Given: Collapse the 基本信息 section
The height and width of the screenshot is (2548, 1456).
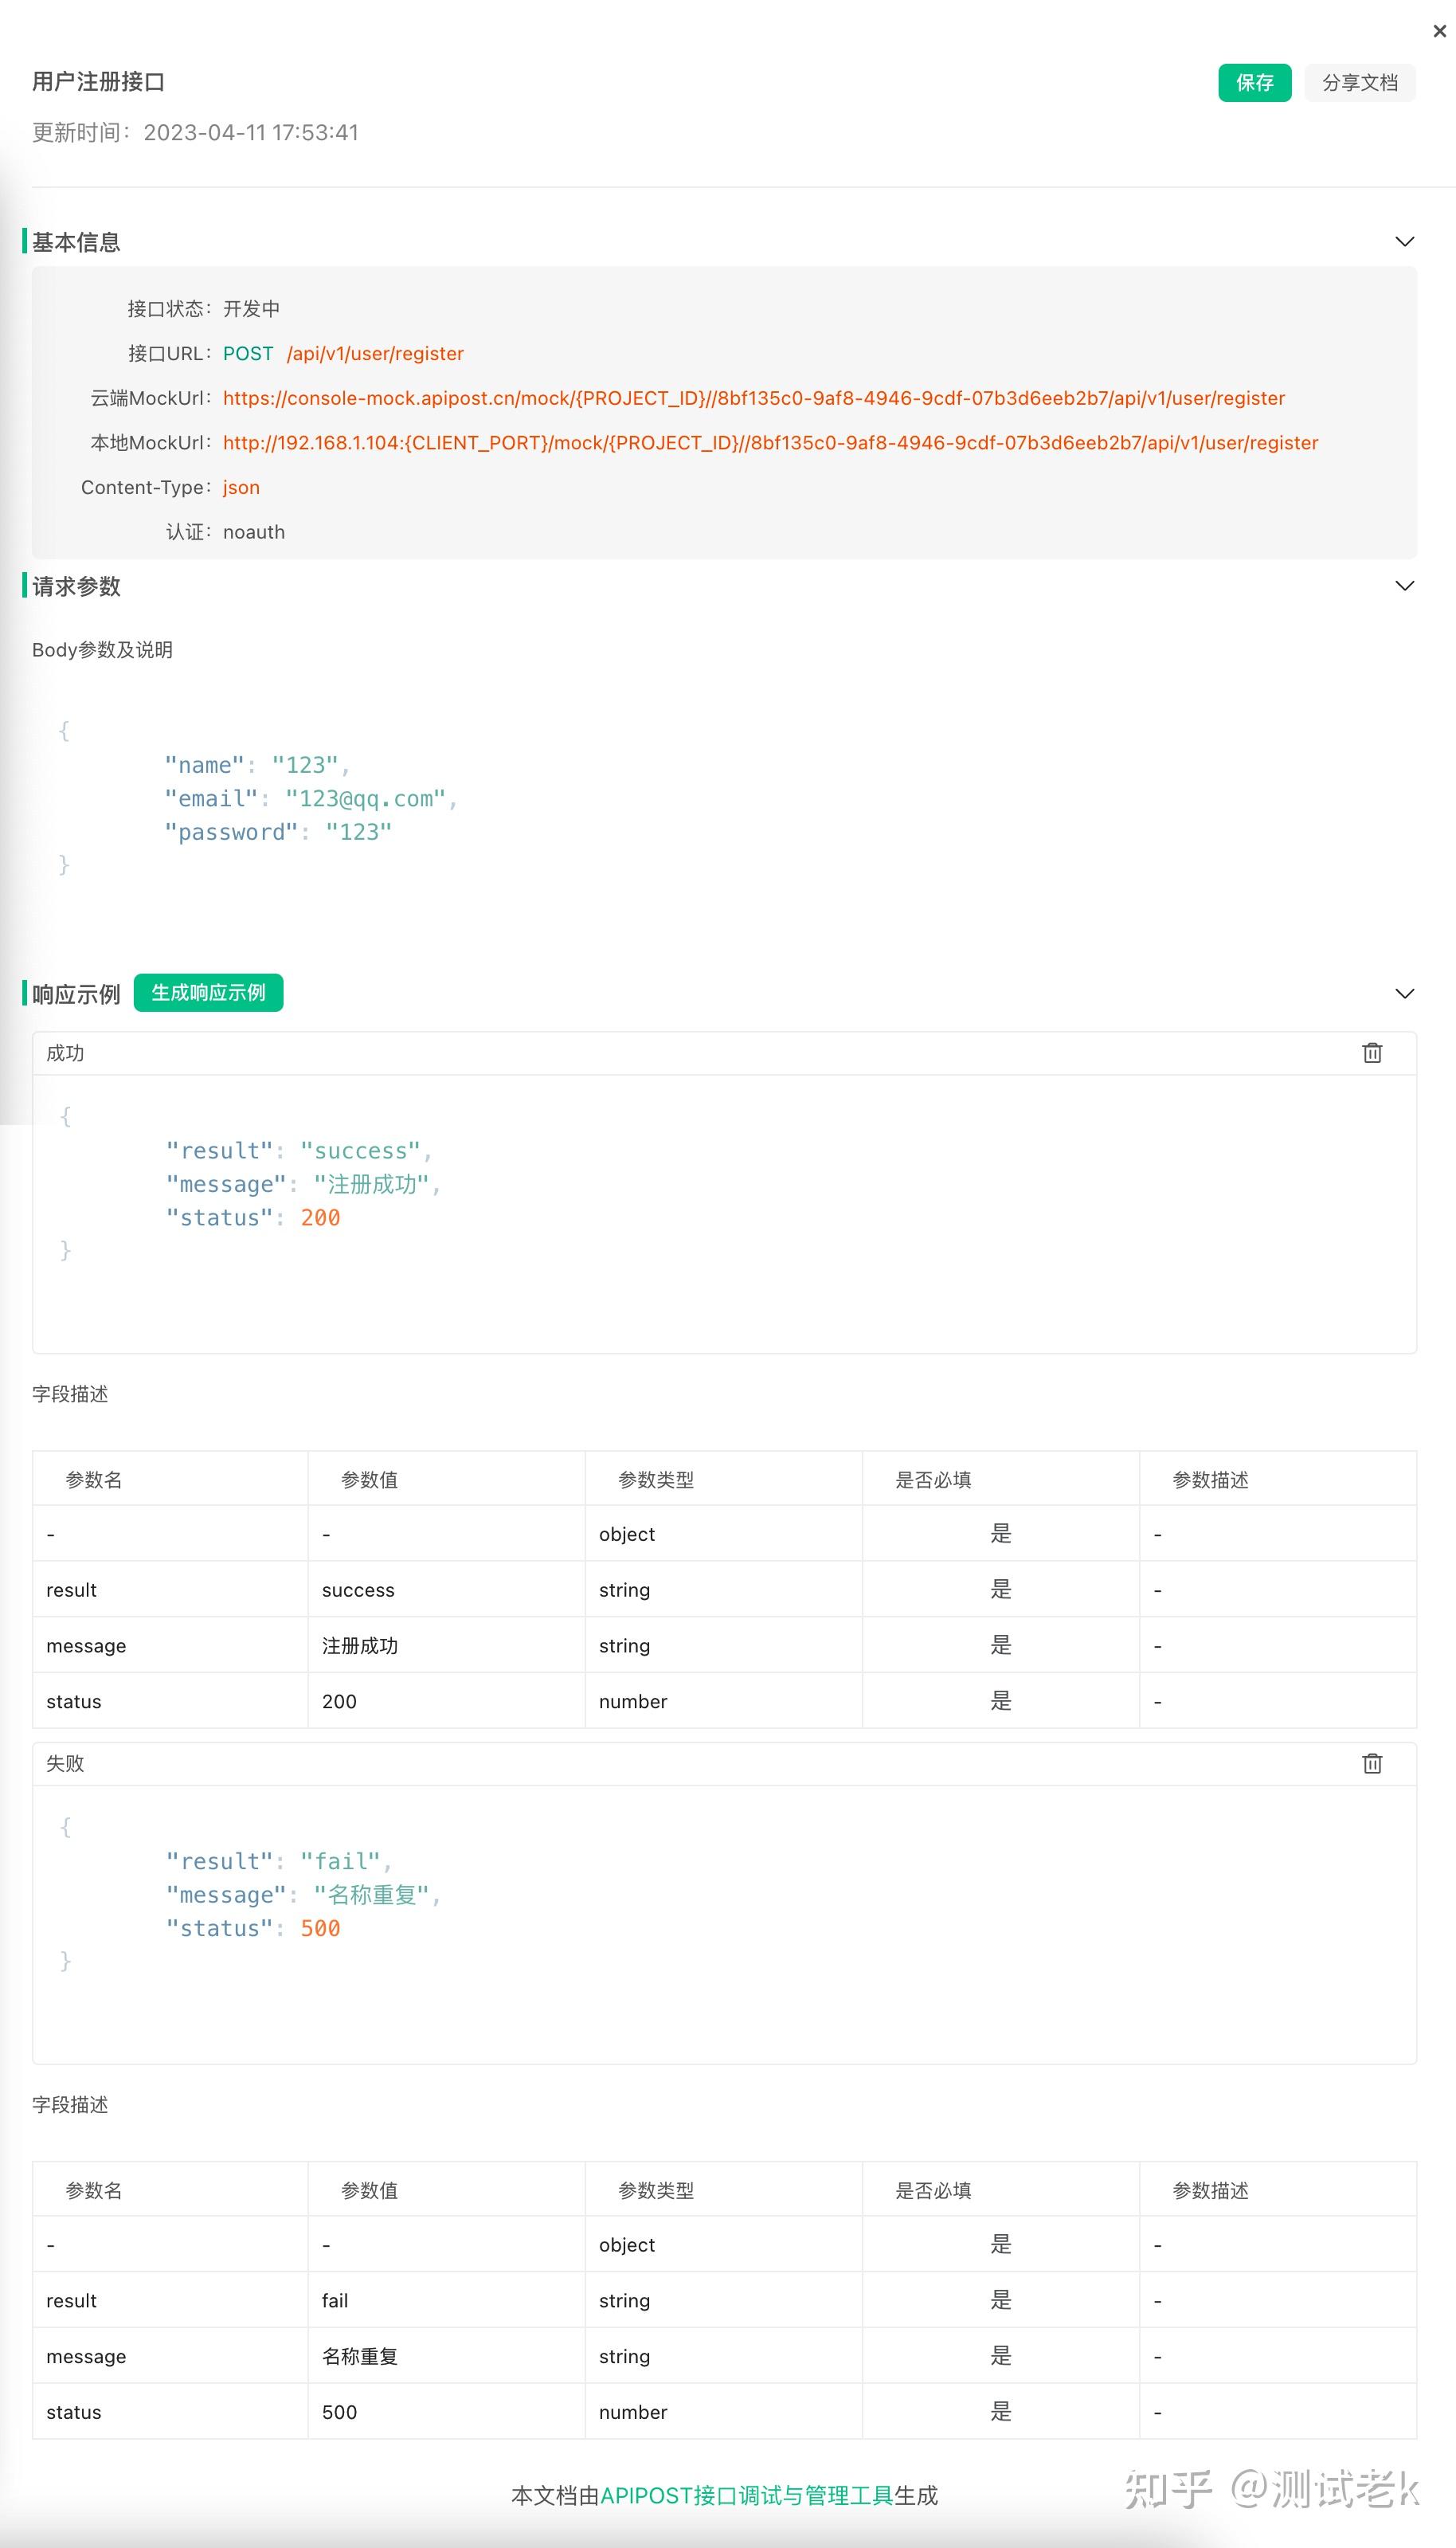Looking at the screenshot, I should point(1404,241).
